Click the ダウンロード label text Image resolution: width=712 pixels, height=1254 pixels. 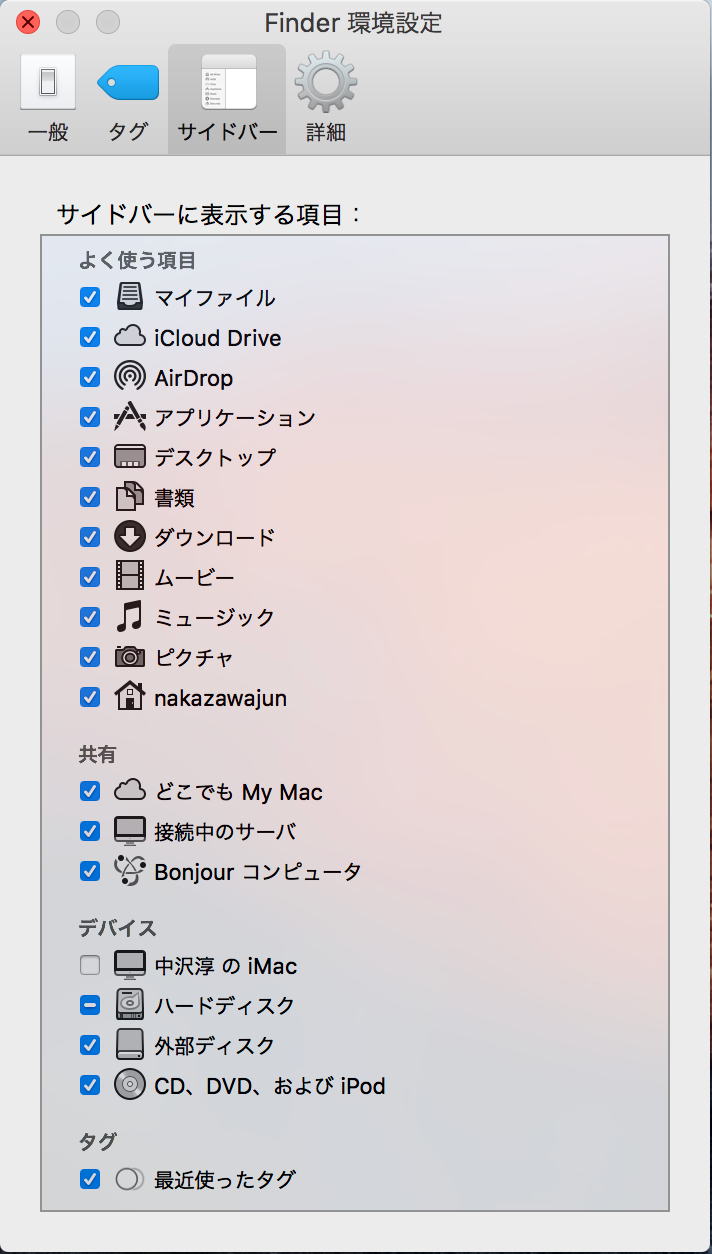click(215, 538)
